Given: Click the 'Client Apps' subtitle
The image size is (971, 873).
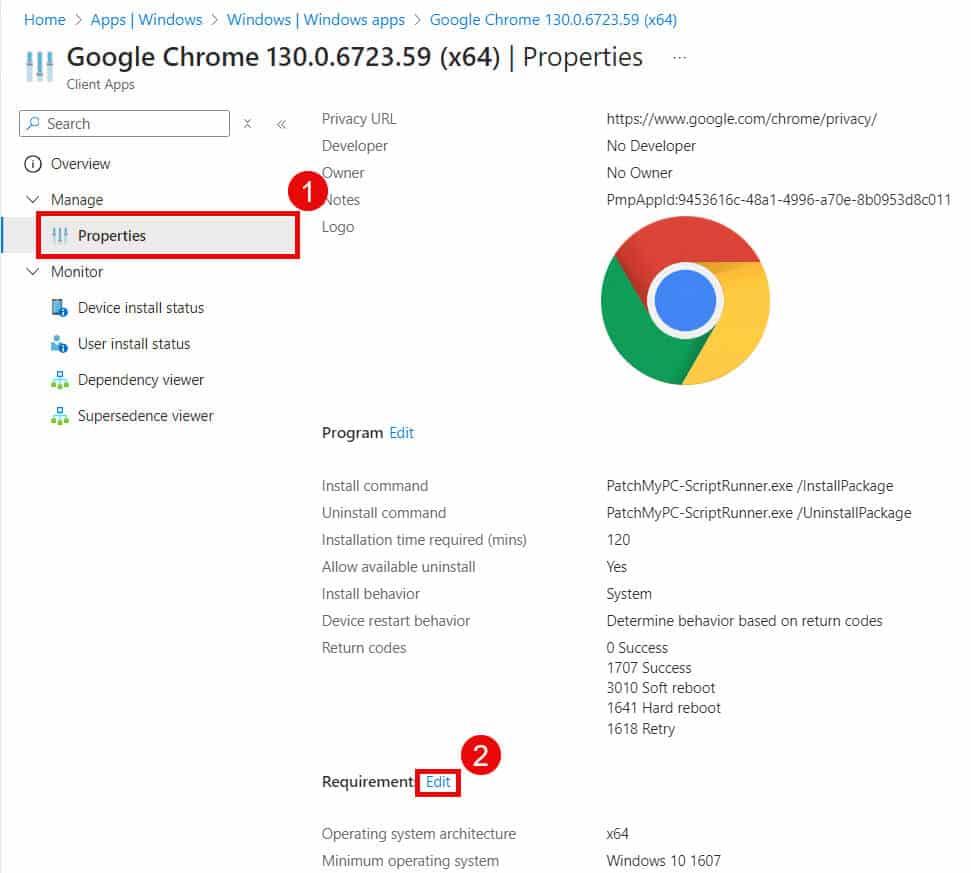Looking at the screenshot, I should click(100, 84).
